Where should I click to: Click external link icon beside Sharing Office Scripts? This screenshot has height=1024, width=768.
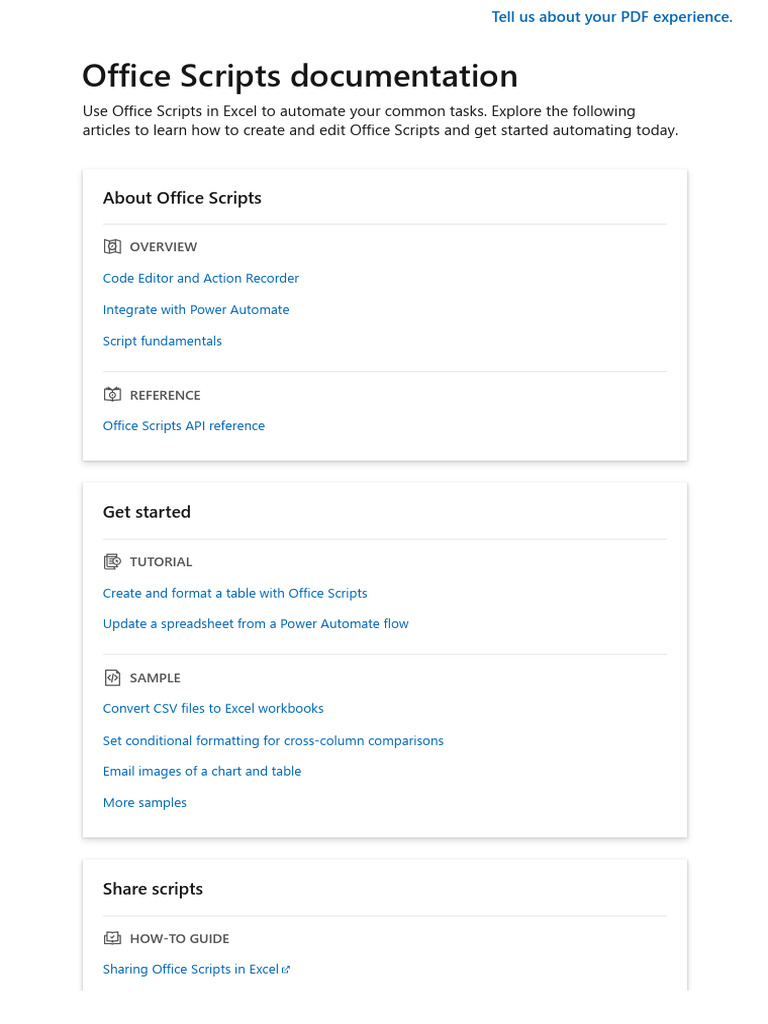[x=286, y=970]
